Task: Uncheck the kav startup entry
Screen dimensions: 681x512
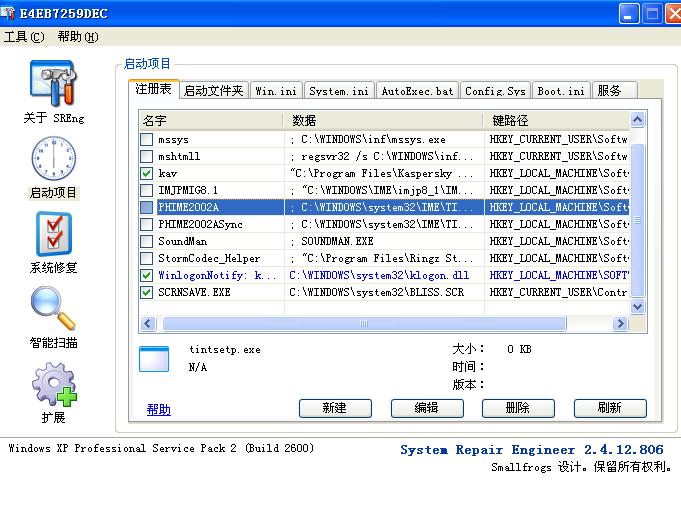Action: [x=147, y=173]
